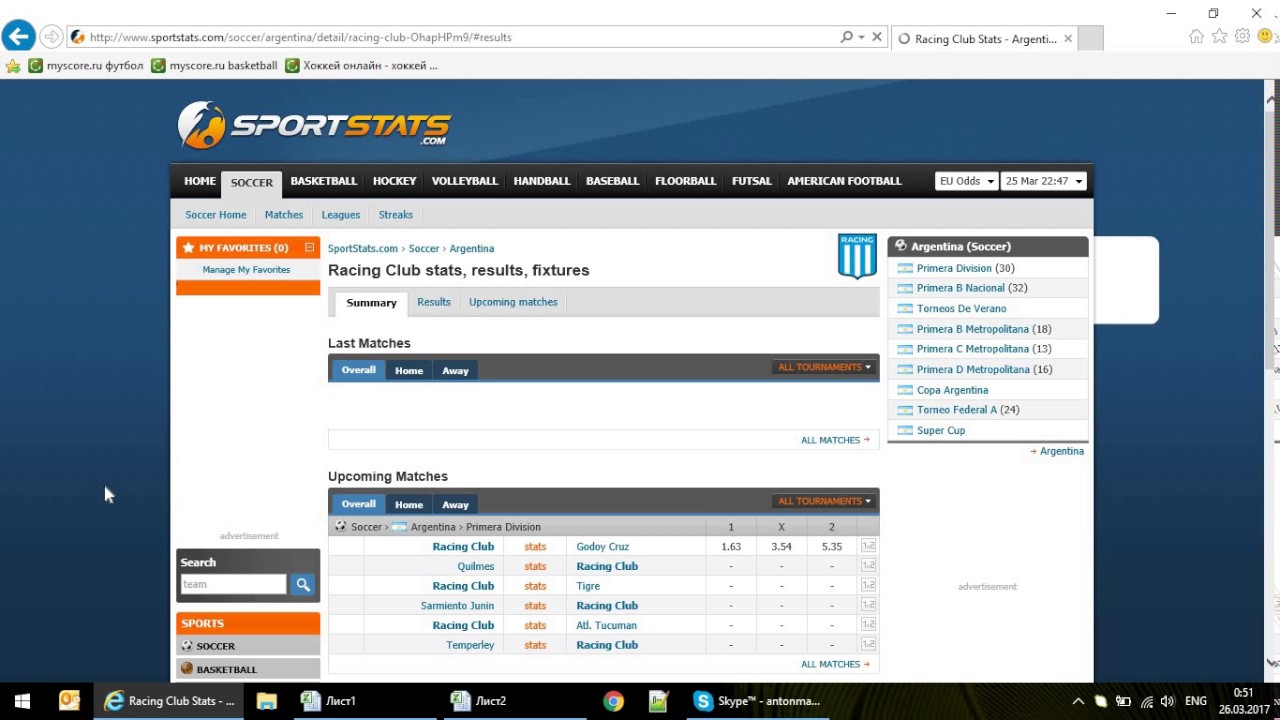Open Outlook from the taskbar
Image resolution: width=1280 pixels, height=720 pixels.
point(69,701)
